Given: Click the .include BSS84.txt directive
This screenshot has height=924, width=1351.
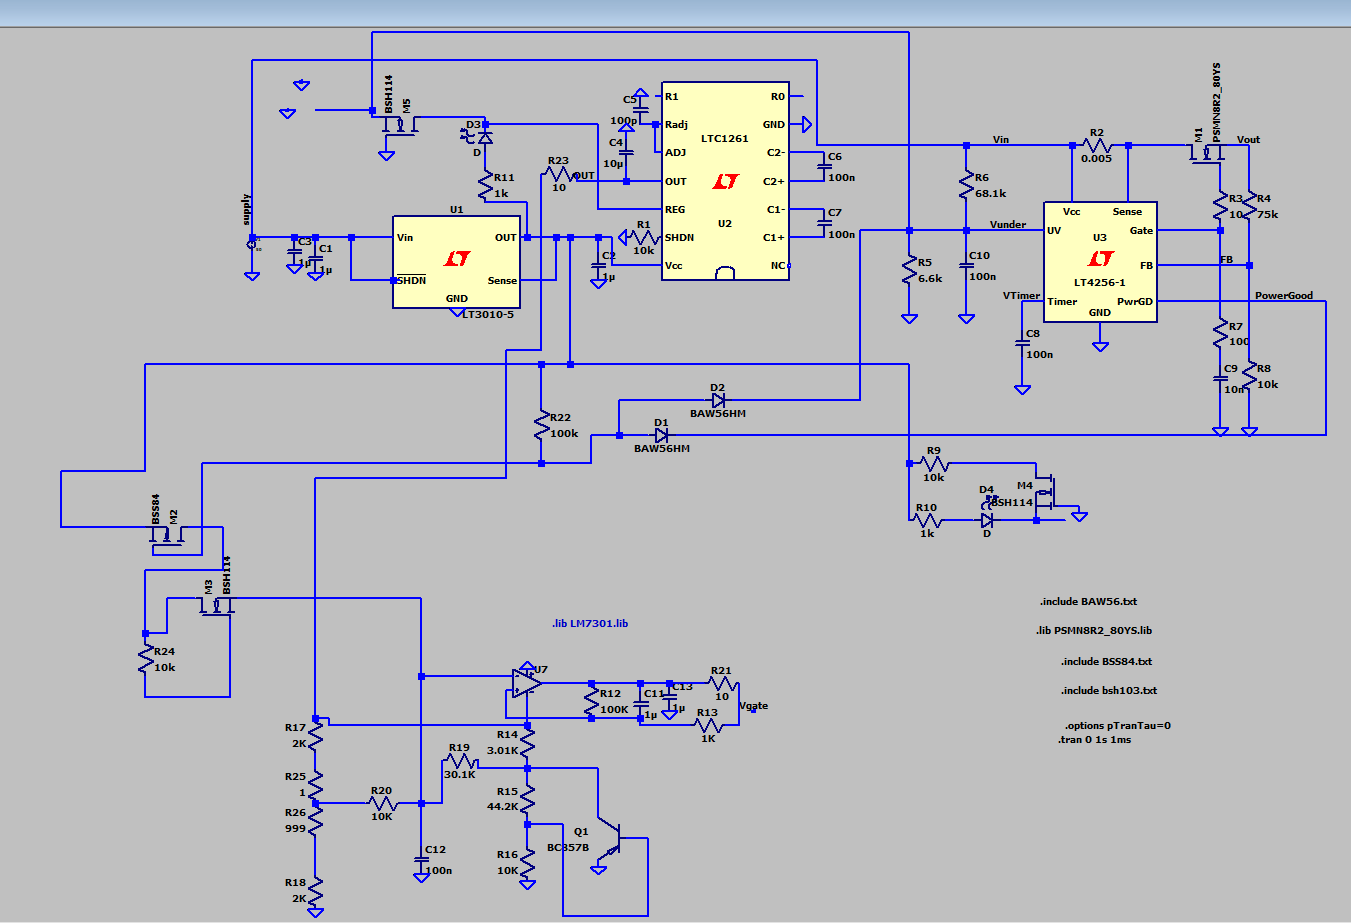Looking at the screenshot, I should [x=1106, y=662].
